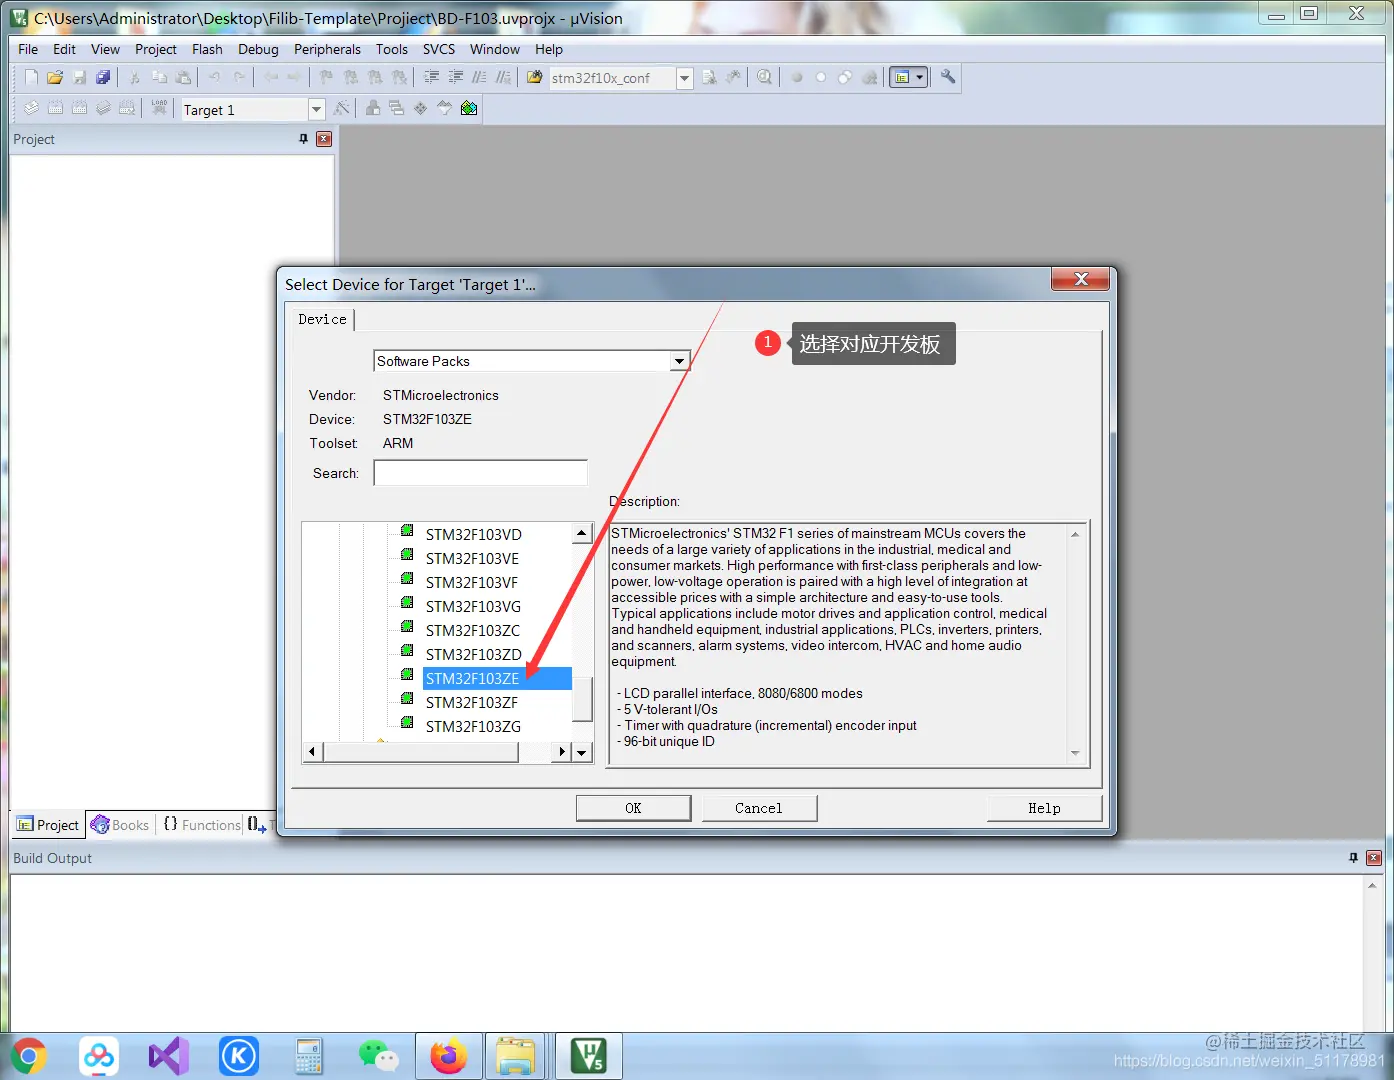Image resolution: width=1394 pixels, height=1080 pixels.
Task: Click device tree horizontal scroll-right arrow
Action: (561, 752)
